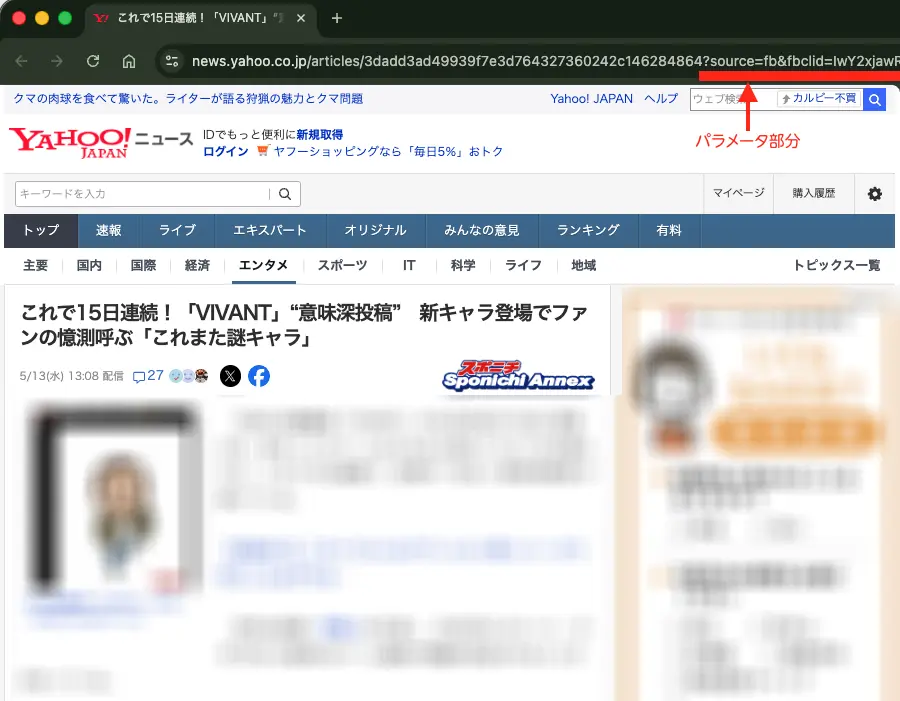Open the Yahoo! JAPAN top link
This screenshot has height=701, width=900.
click(x=591, y=99)
